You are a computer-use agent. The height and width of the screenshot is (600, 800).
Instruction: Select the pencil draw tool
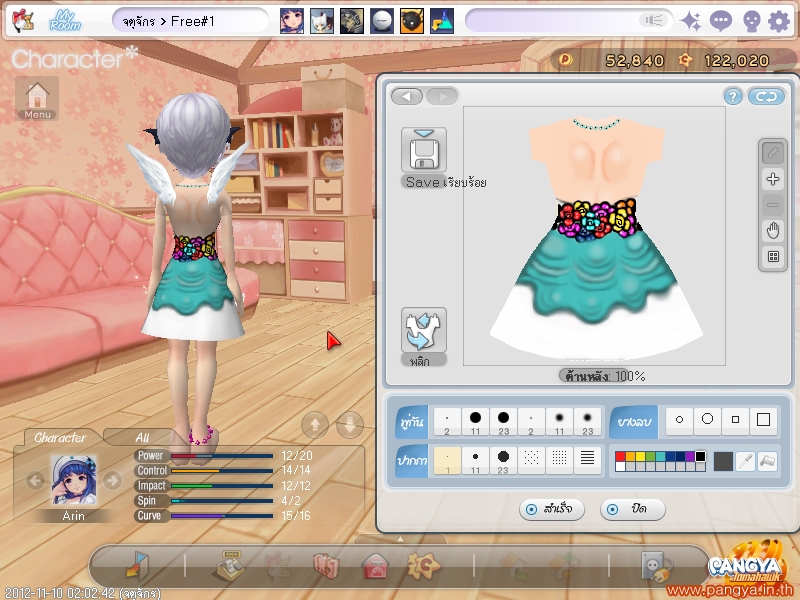tap(772, 152)
